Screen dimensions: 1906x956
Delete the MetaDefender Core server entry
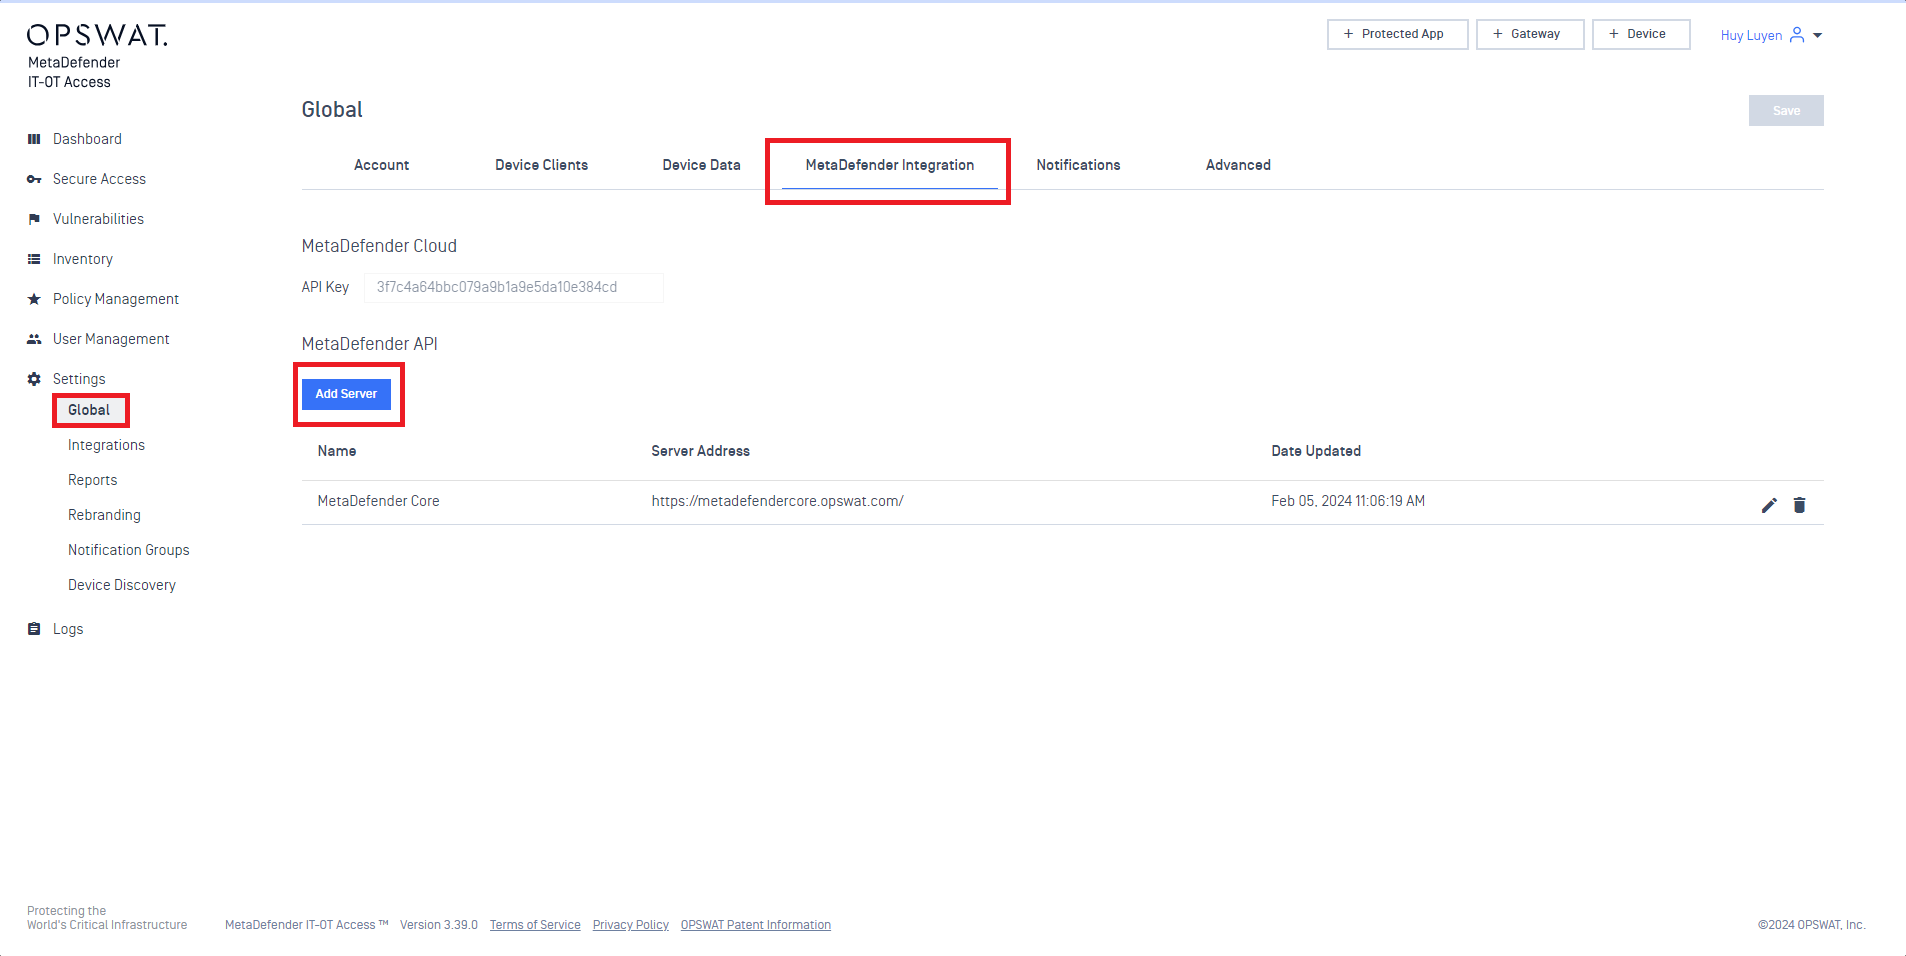[1799, 505]
